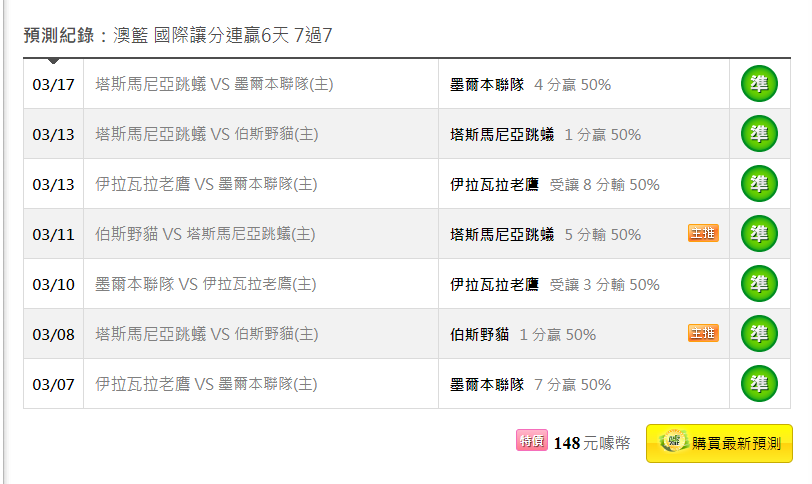This screenshot has height=484, width=812.
Task: Open the 03/13 塔斯馬尼亞跳蟻 VS 伯斯野貓 match
Action: [207, 135]
